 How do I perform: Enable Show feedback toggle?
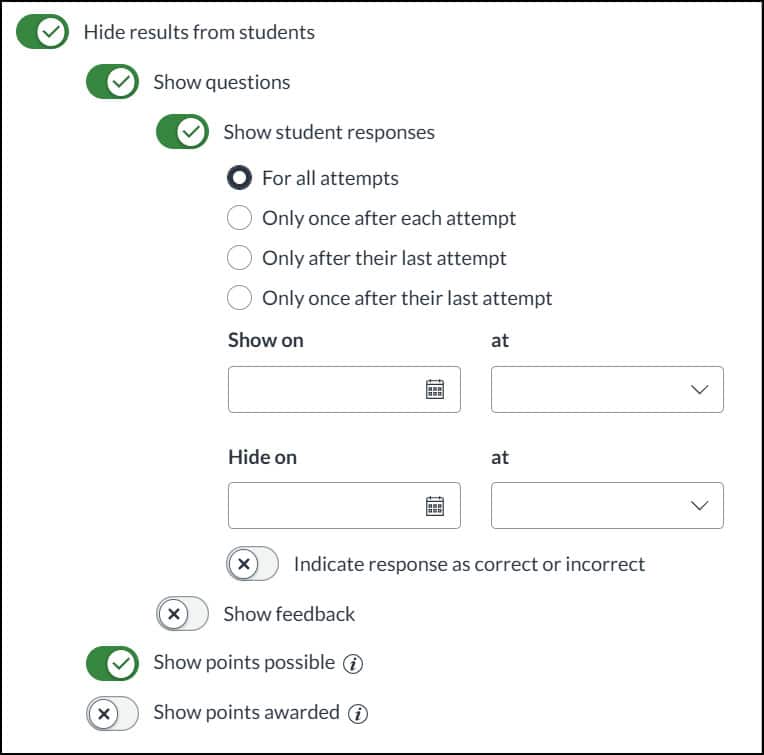click(x=182, y=614)
